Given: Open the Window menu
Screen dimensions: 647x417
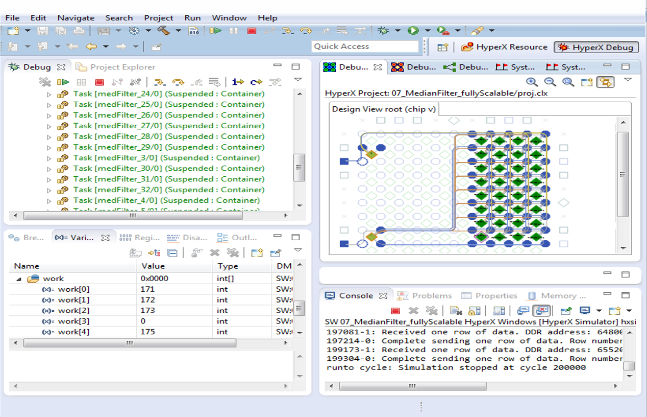Looking at the screenshot, I should tap(229, 18).
